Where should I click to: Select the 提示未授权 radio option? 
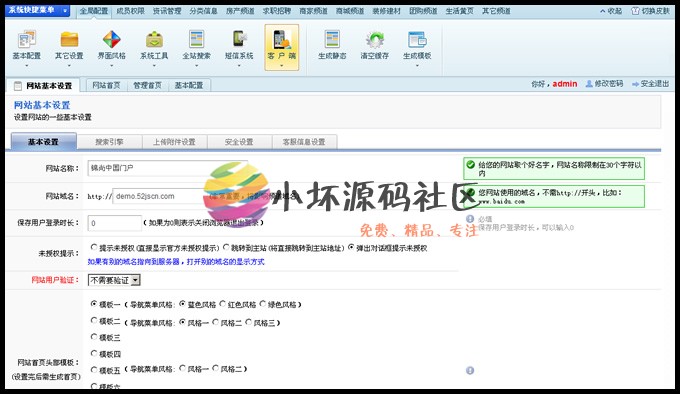[94, 247]
